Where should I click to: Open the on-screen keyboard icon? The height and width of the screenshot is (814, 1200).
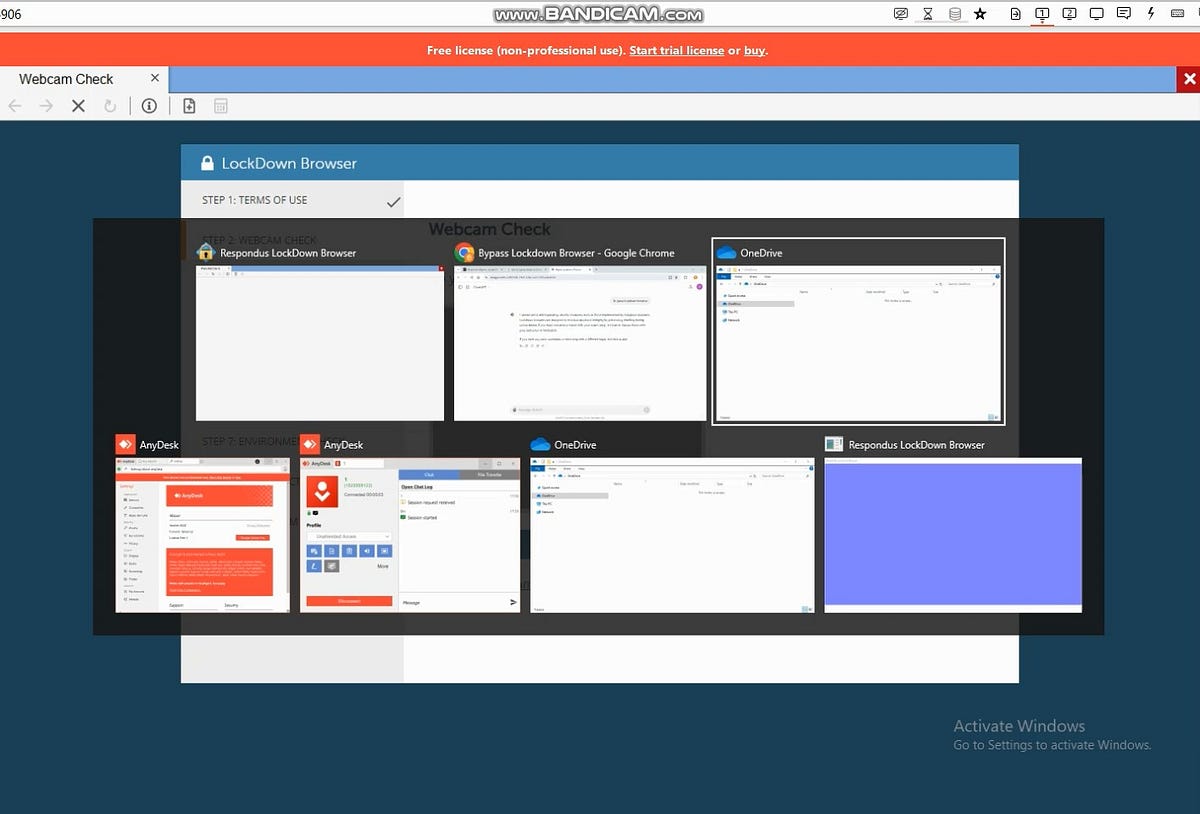pyautogui.click(x=1179, y=14)
